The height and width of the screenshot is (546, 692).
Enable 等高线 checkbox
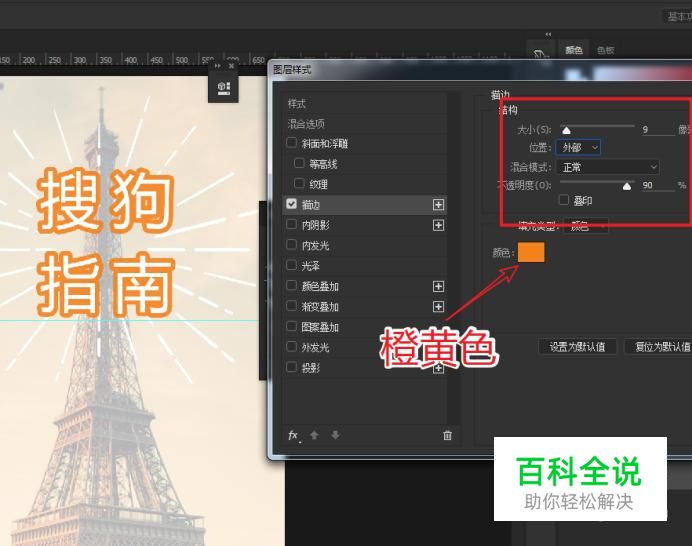pos(299,163)
